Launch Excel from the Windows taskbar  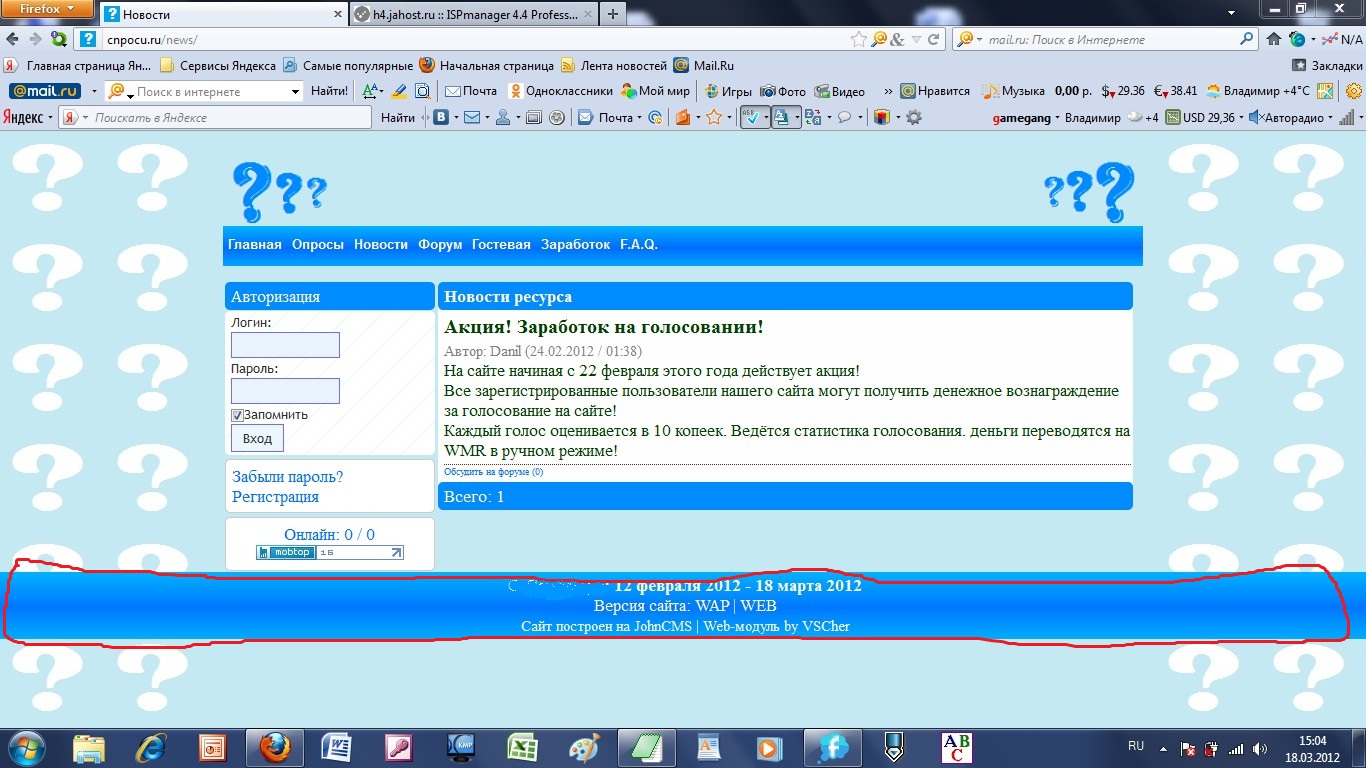pos(522,747)
